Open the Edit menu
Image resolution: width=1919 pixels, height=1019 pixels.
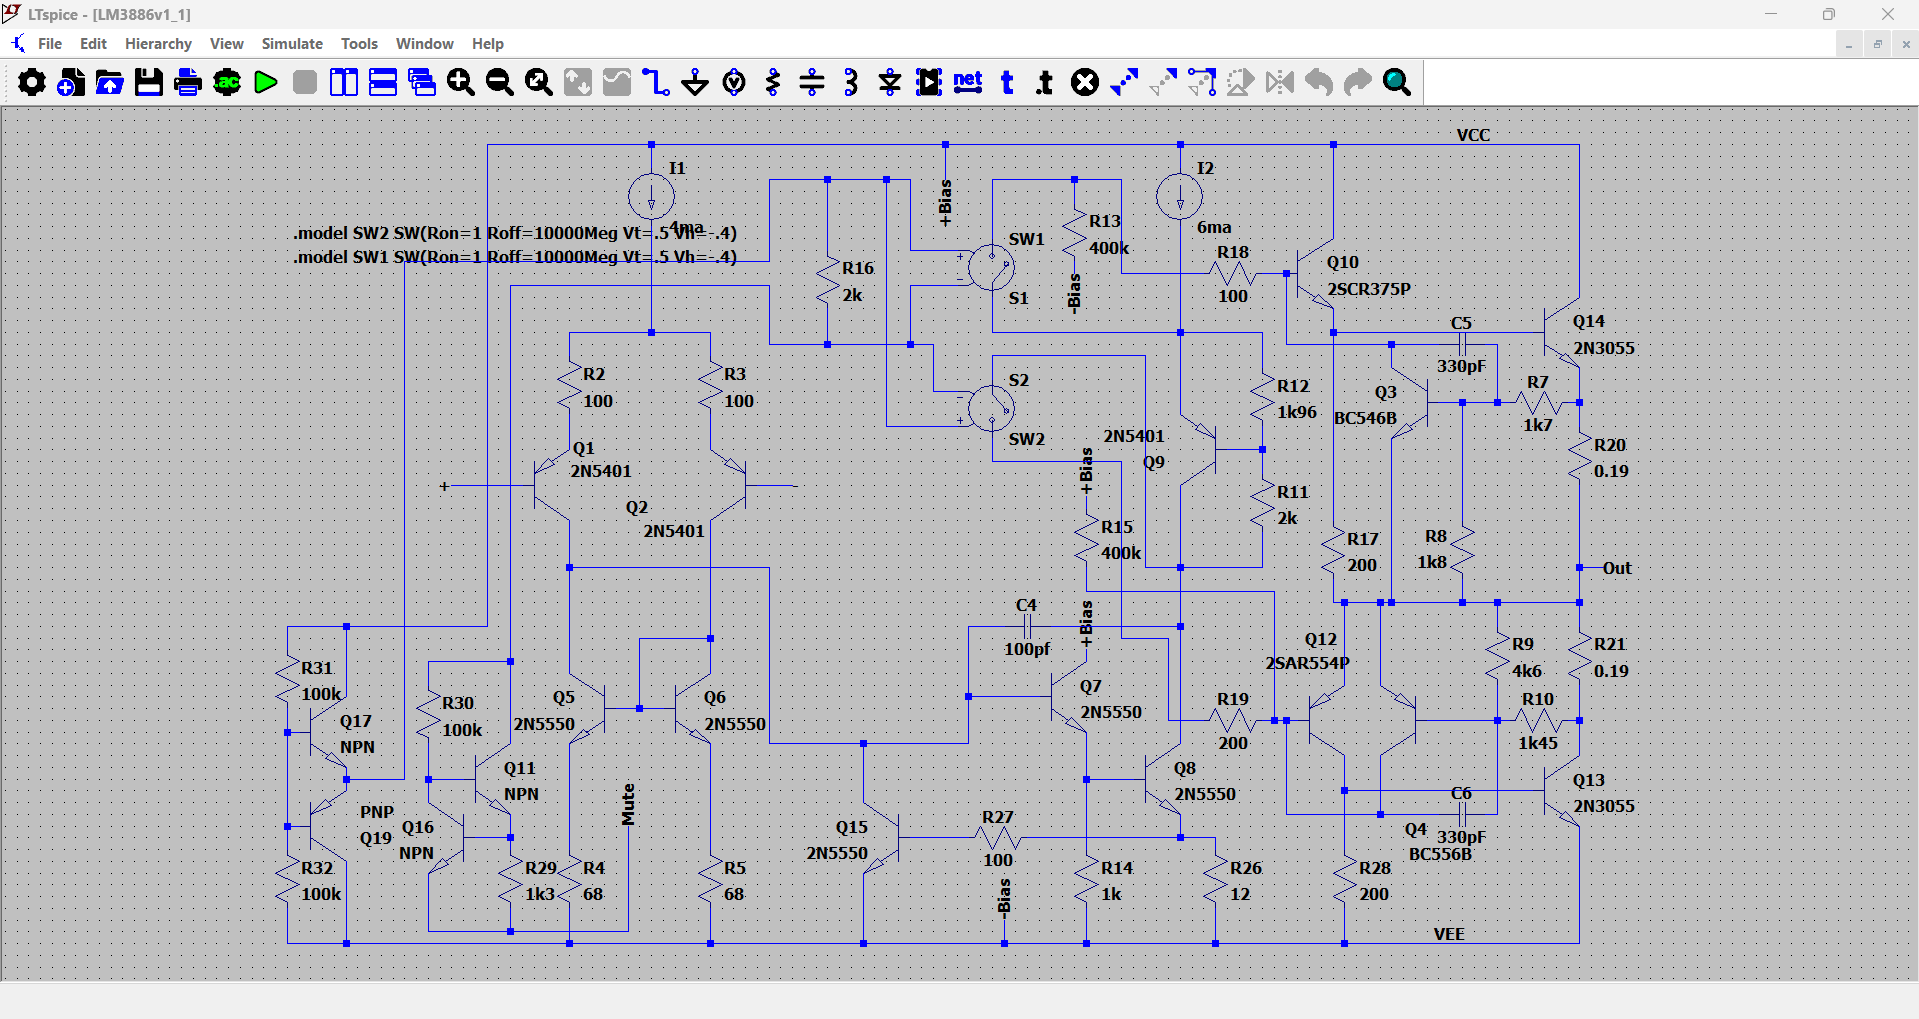click(x=93, y=44)
